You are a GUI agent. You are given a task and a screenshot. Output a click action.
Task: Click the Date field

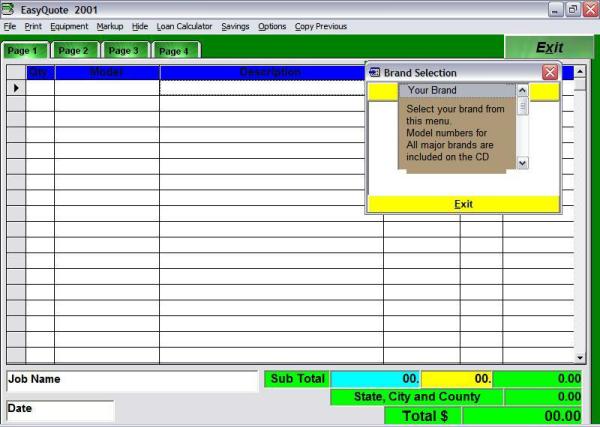(x=60, y=411)
